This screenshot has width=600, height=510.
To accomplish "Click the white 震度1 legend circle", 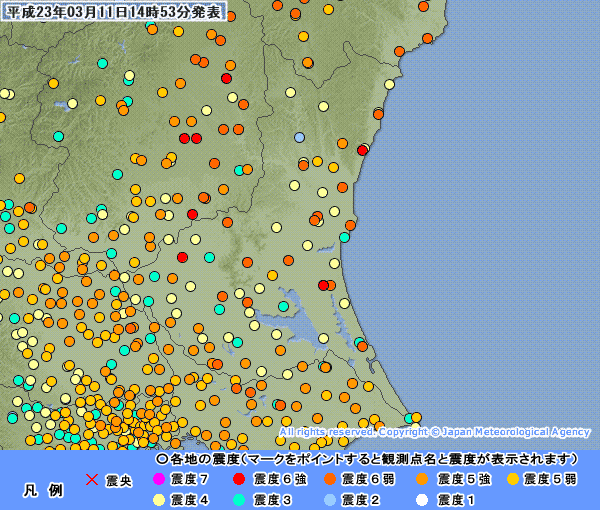I will click(x=422, y=499).
